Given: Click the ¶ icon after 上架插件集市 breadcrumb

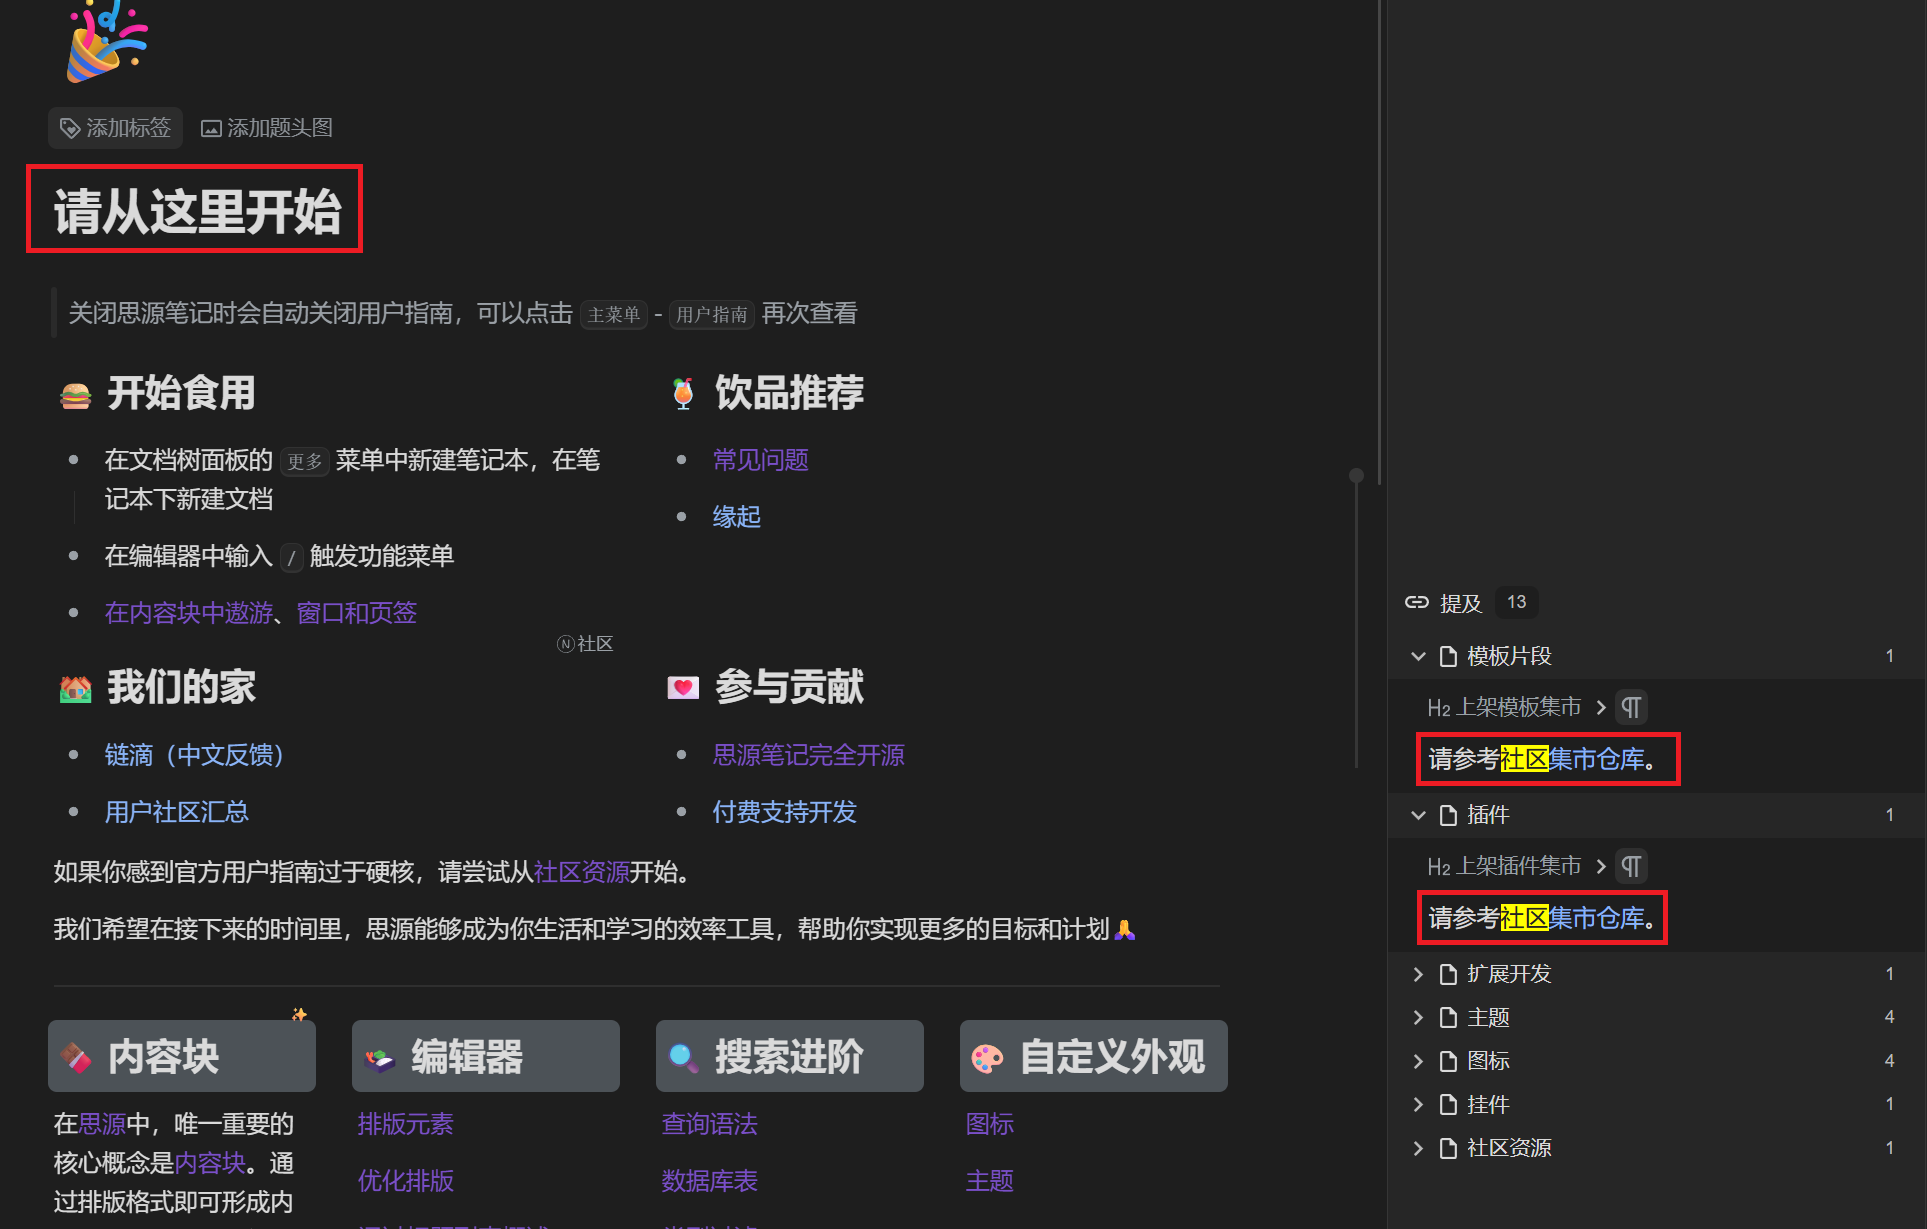Looking at the screenshot, I should click(1631, 866).
